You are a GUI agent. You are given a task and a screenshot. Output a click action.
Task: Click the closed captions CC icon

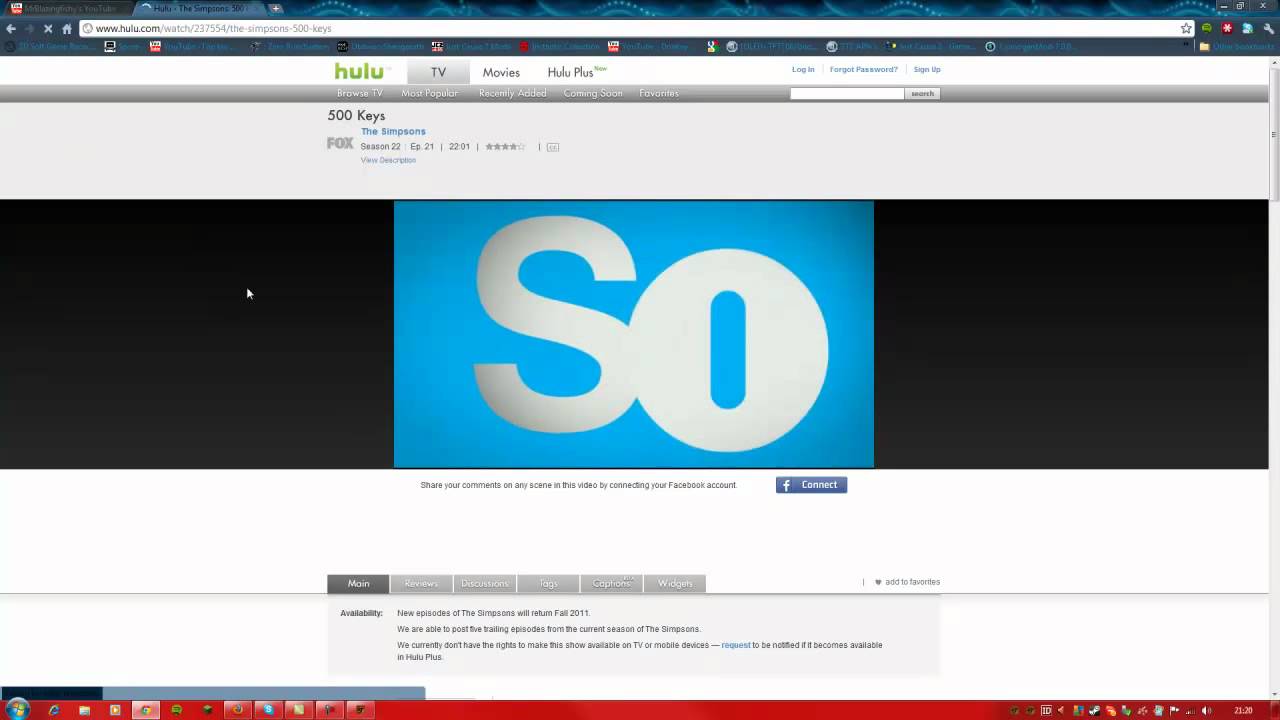552,147
